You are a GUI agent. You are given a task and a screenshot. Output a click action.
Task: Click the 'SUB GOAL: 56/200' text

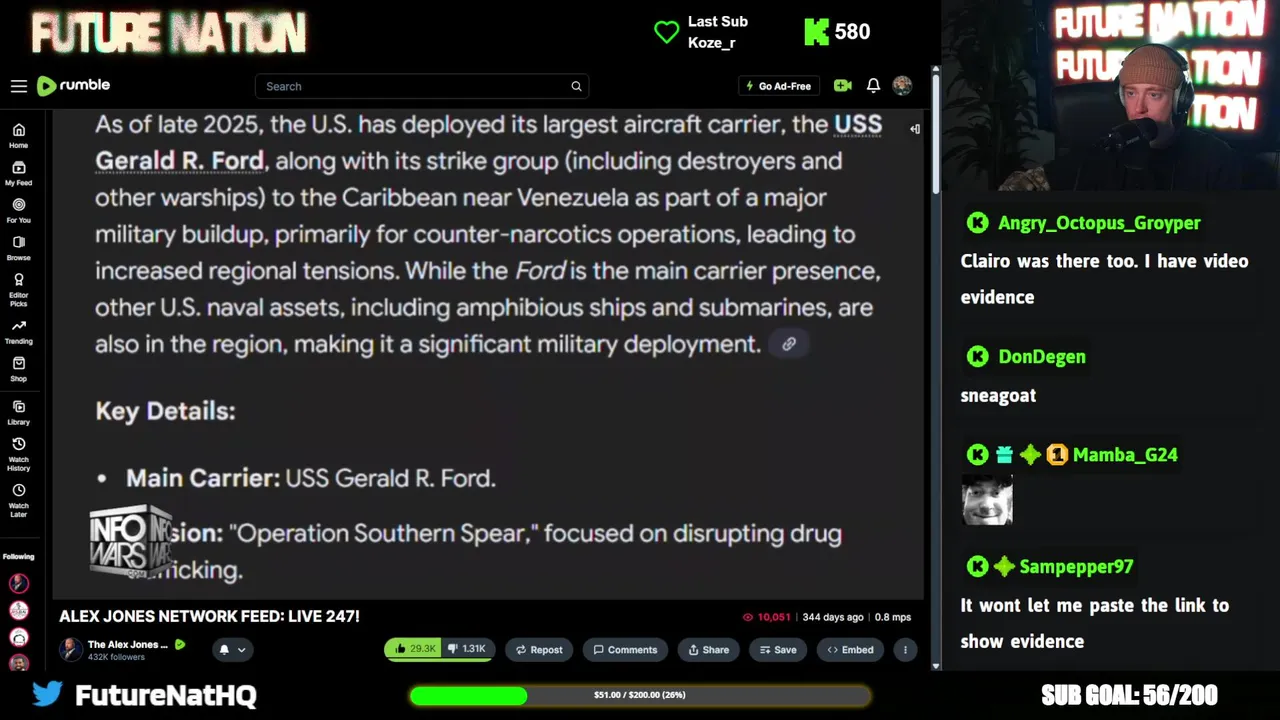[1129, 695]
